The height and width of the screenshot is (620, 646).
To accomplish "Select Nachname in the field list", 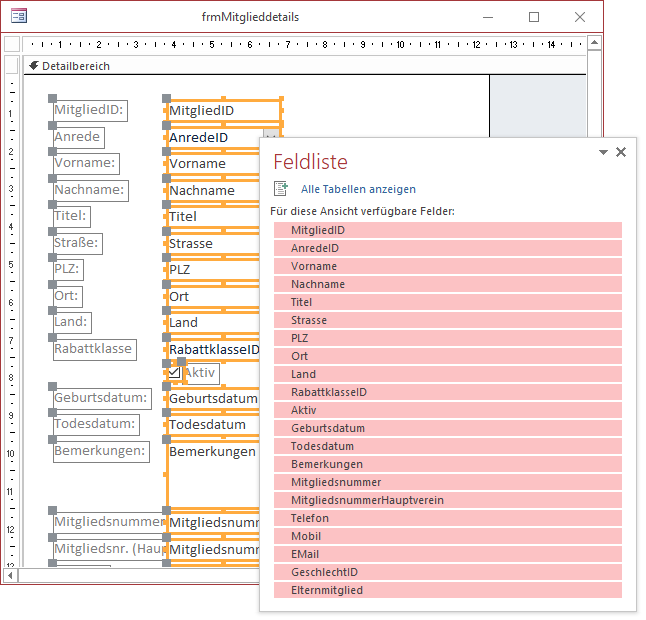I will click(x=448, y=284).
